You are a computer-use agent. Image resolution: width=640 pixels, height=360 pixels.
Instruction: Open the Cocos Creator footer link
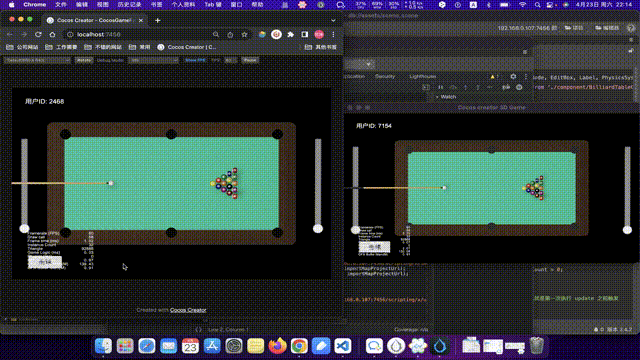(188, 310)
